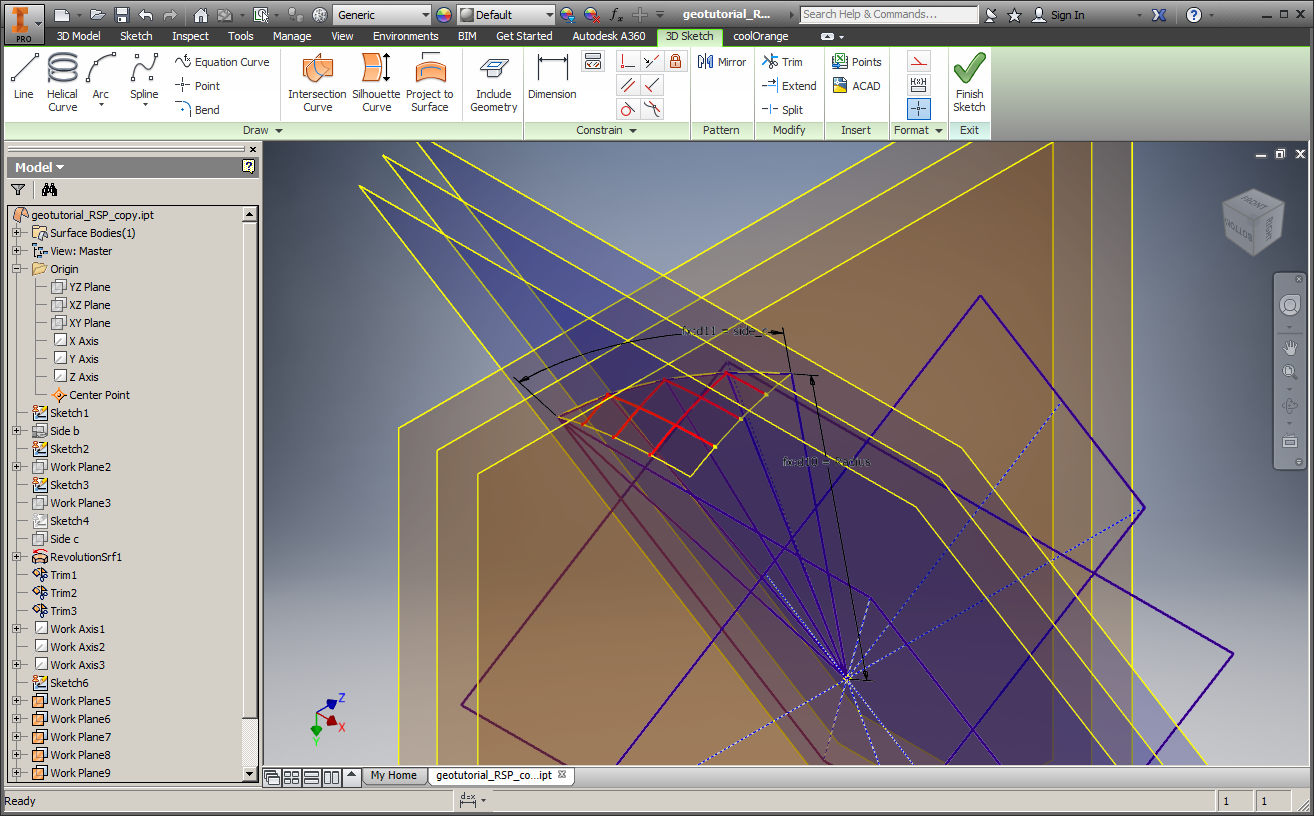The height and width of the screenshot is (816, 1314).
Task: Save the document from quick access toolbar
Action: [x=122, y=15]
